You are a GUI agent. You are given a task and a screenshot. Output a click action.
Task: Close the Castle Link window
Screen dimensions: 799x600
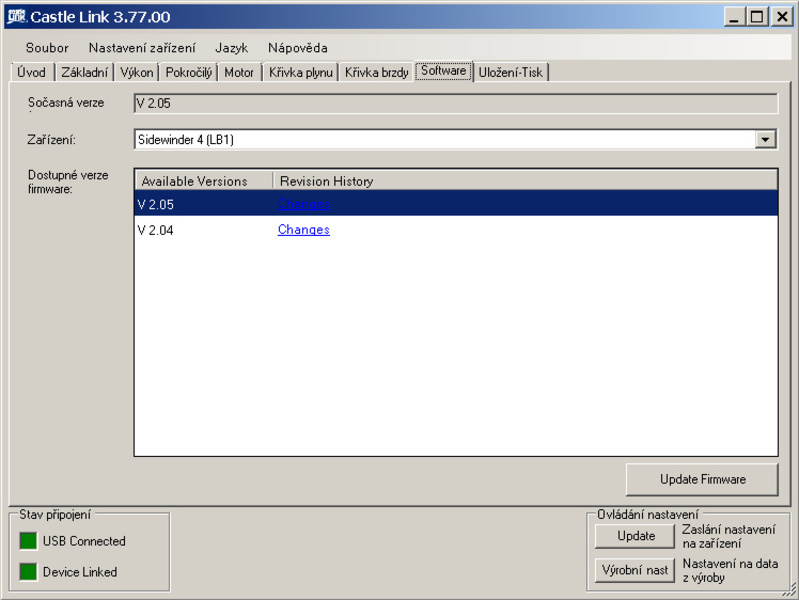[x=782, y=17]
